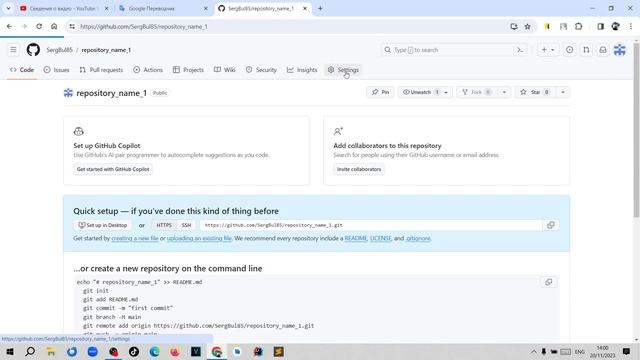The image size is (640, 360).
Task: Bookmark this page with the star
Action: point(527,27)
